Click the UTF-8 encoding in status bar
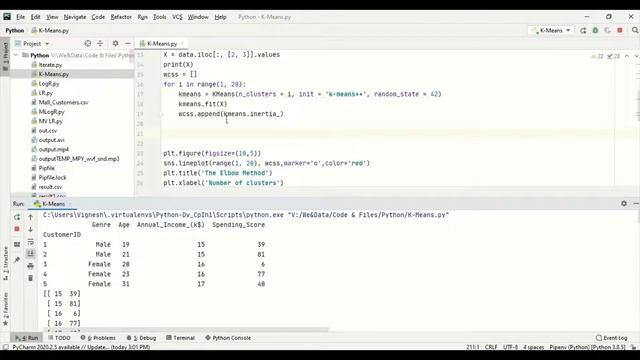Image resolution: width=640 pixels, height=360 pixels. click(x=510, y=347)
